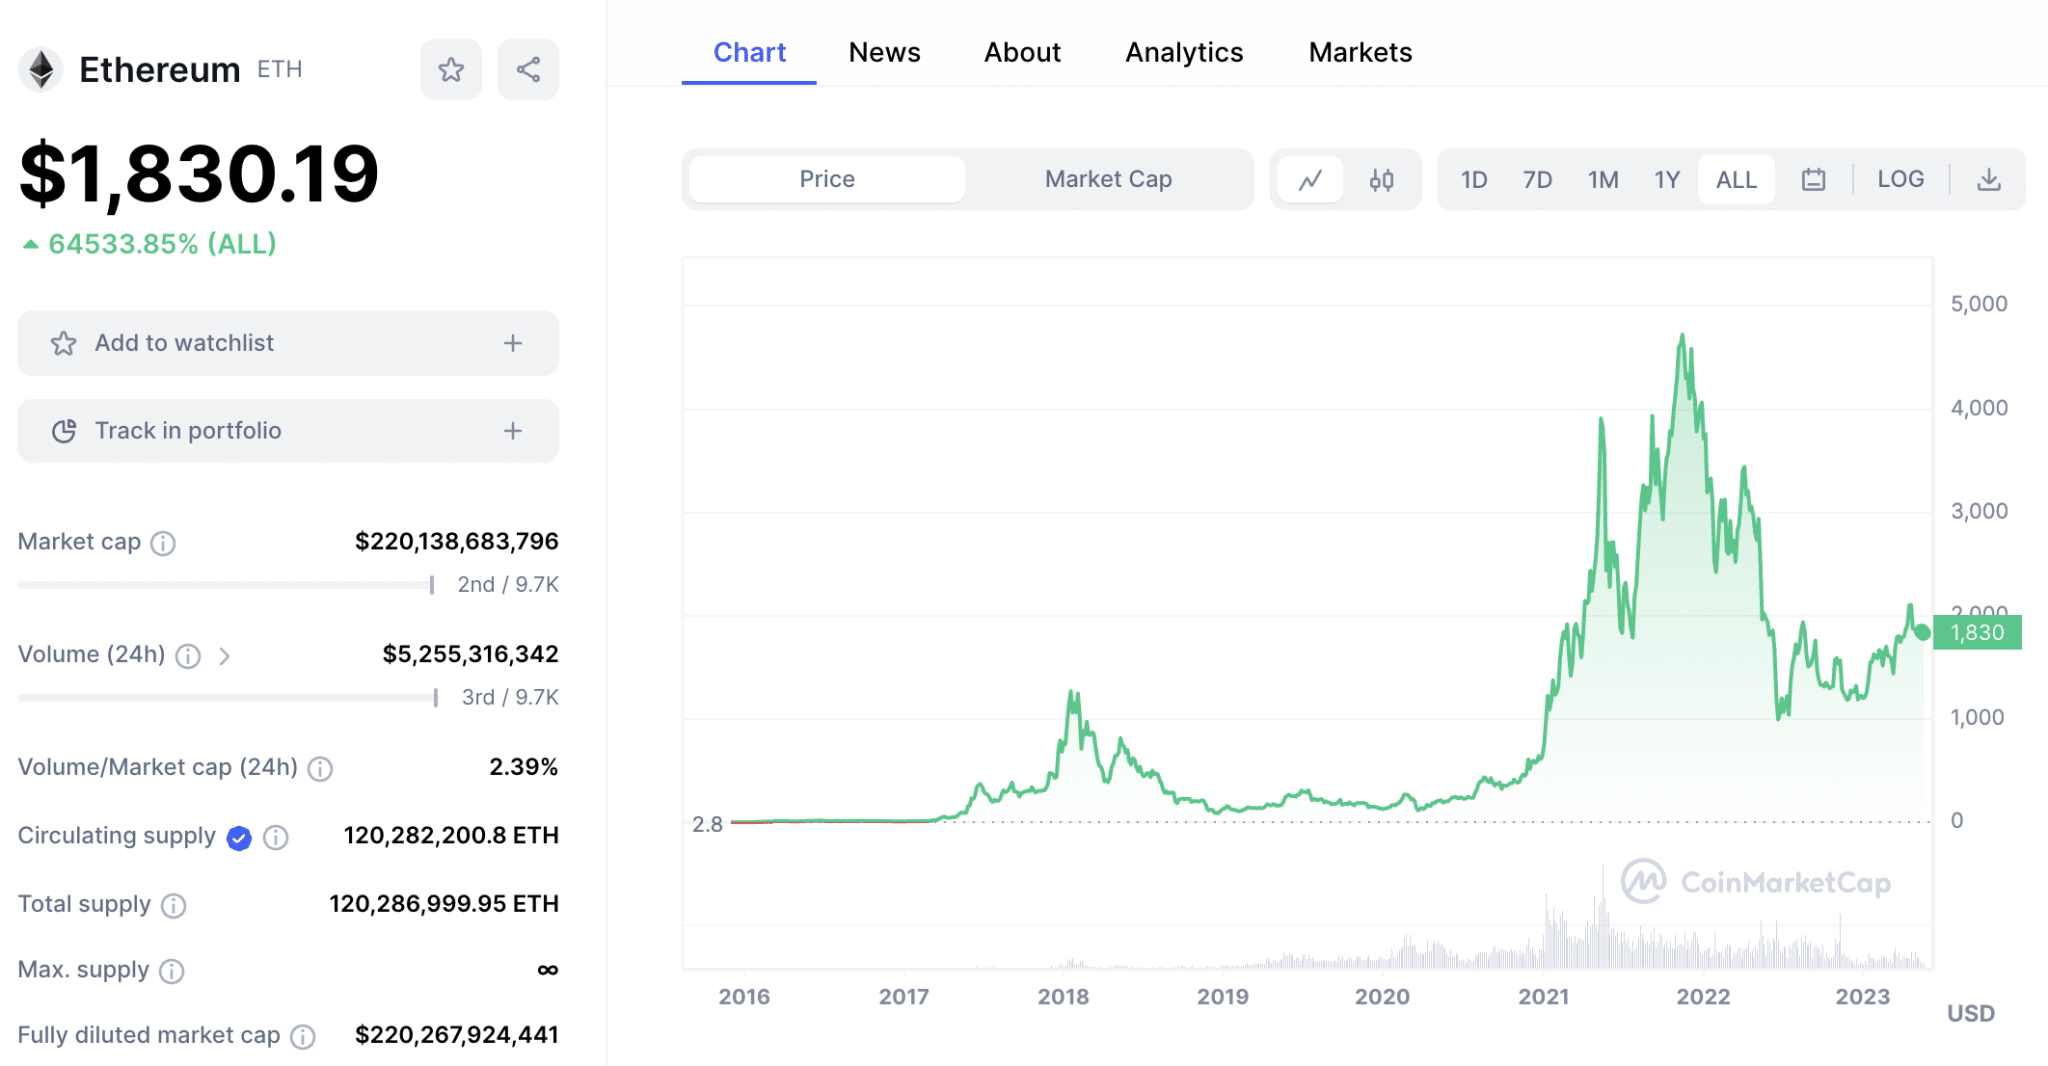The height and width of the screenshot is (1066, 2048).
Task: Set chart range to 1Y
Action: coord(1667,180)
